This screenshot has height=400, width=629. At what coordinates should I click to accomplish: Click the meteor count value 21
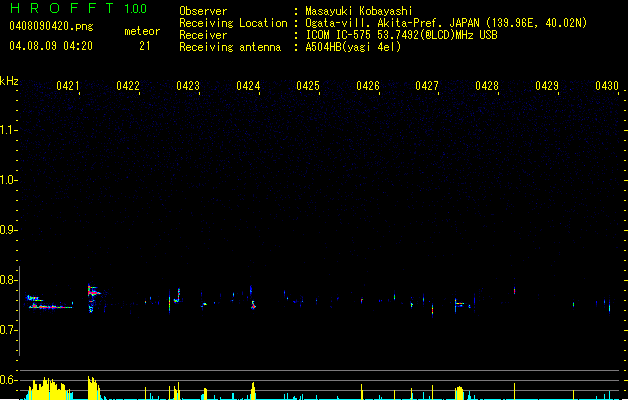pos(145,46)
